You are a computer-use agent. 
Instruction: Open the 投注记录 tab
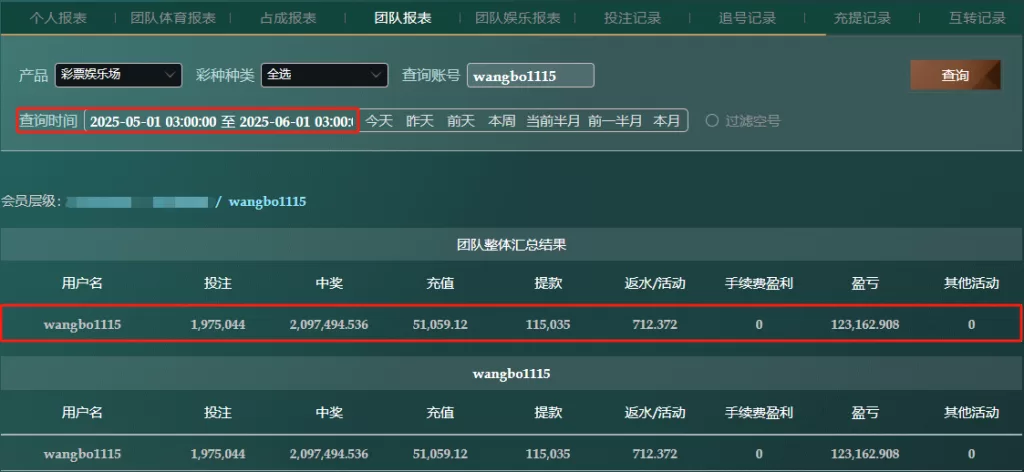pyautogui.click(x=633, y=18)
